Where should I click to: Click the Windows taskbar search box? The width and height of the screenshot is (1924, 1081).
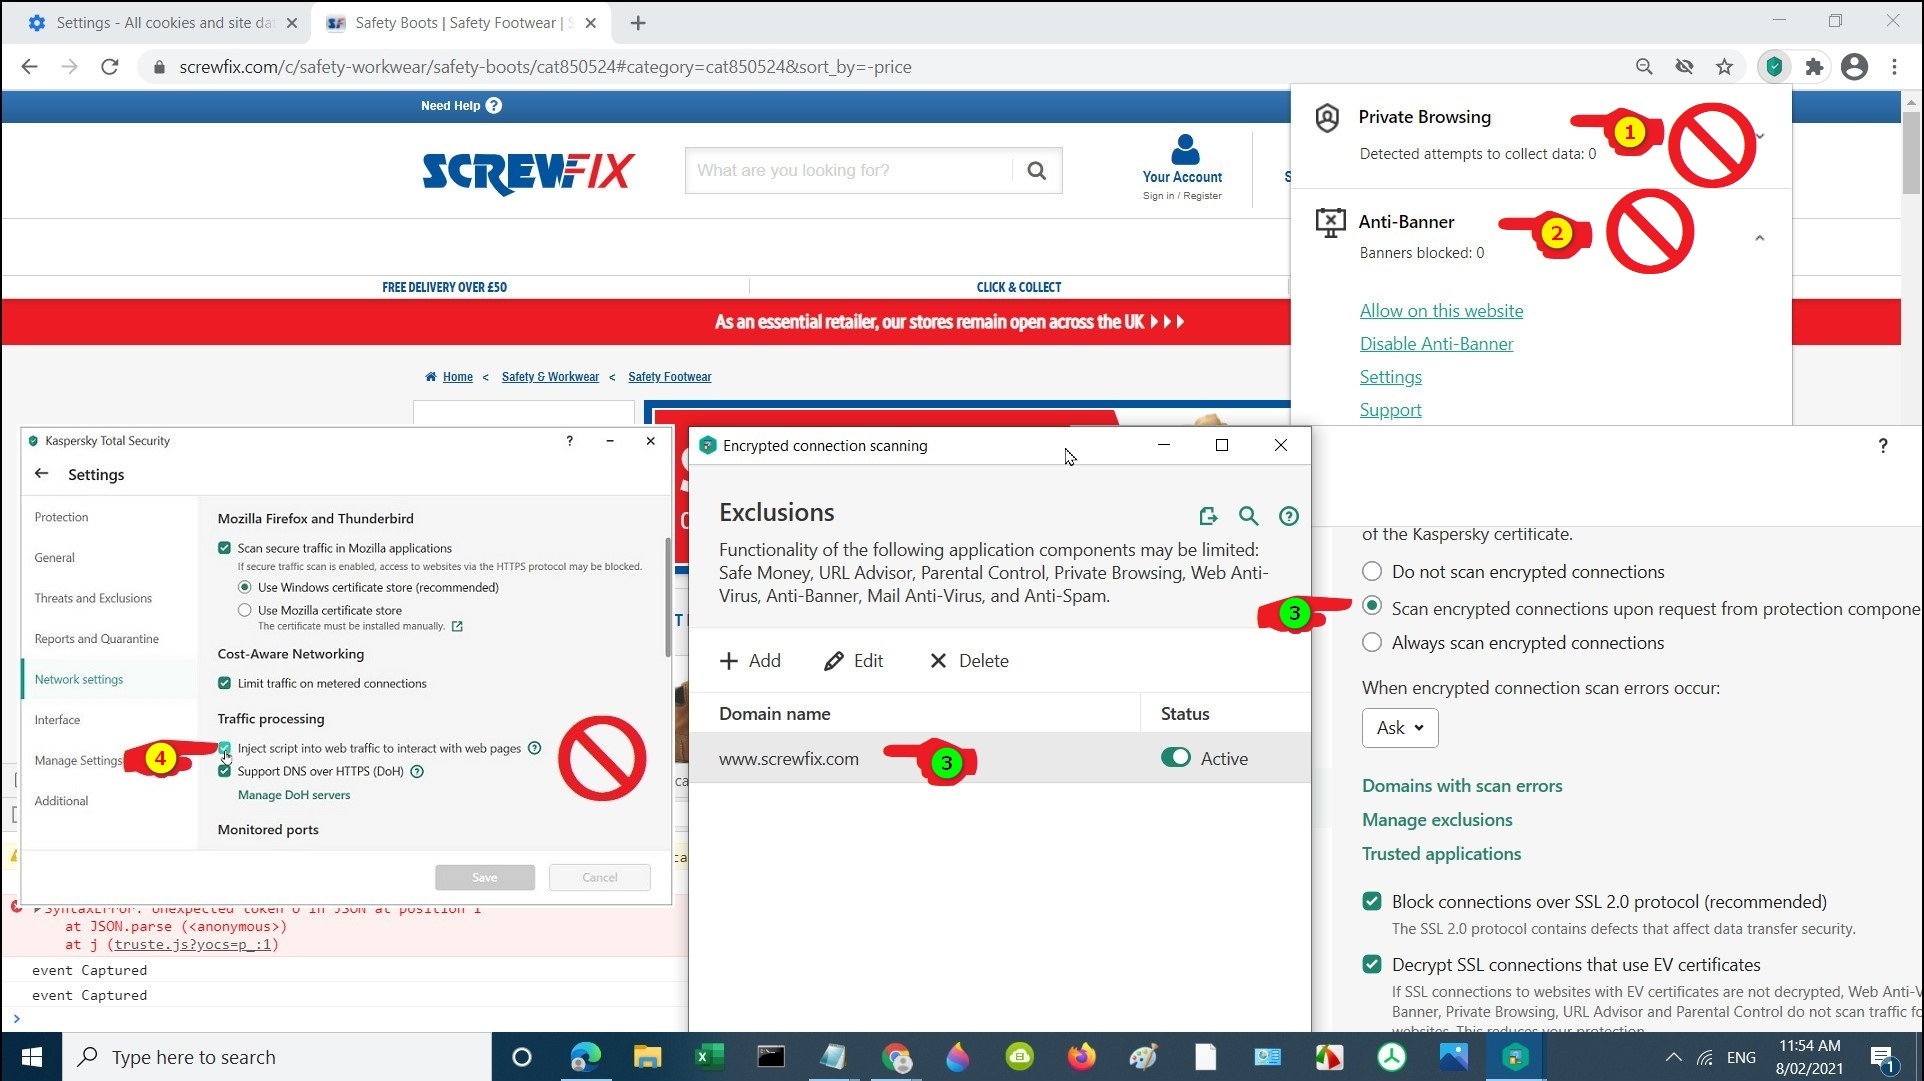(277, 1057)
